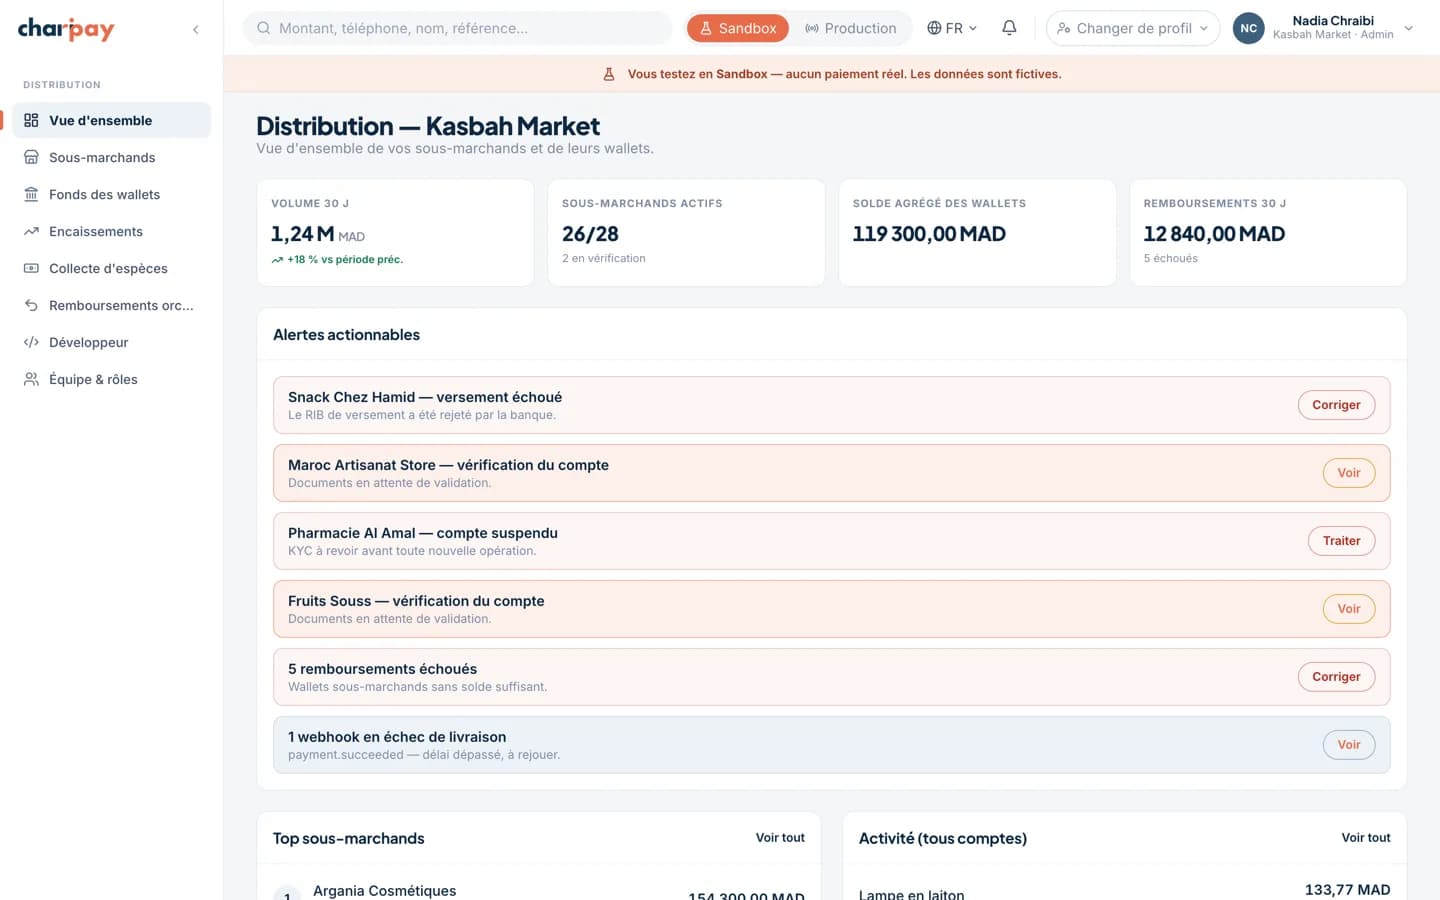The width and height of the screenshot is (1440, 900).
Task: Open Équipe & rôles page
Action: pos(112,379)
